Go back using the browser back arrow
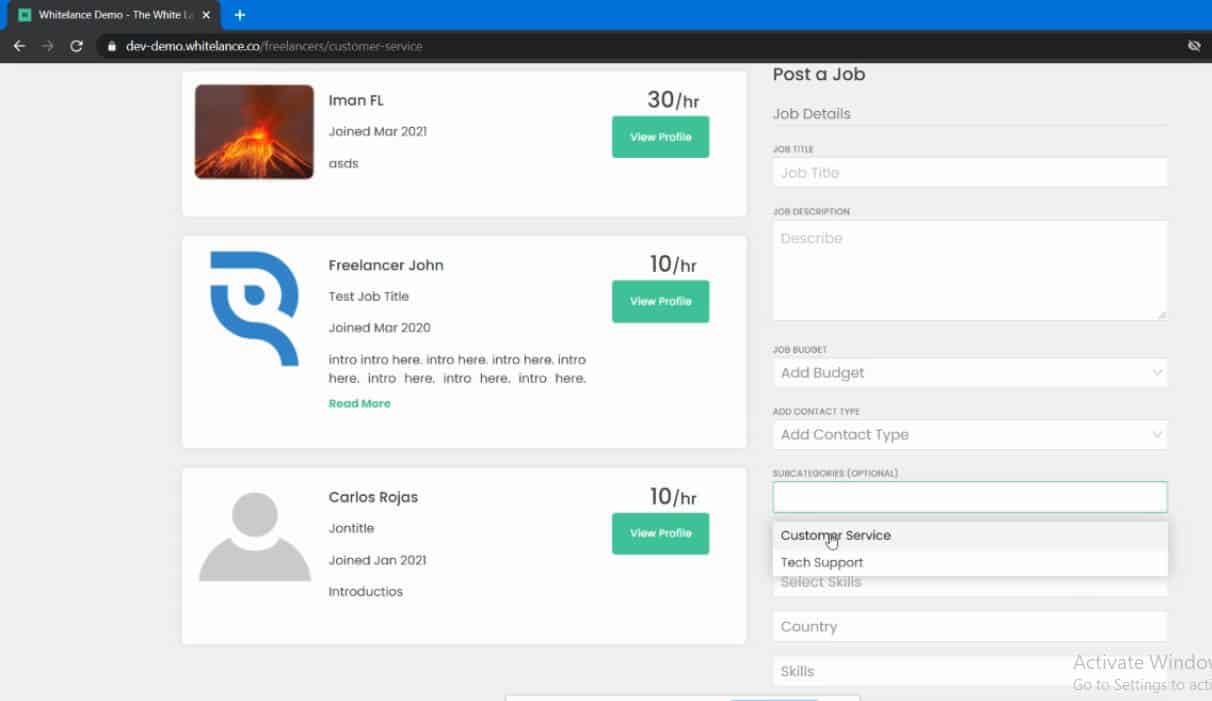This screenshot has width=1212, height=701. pos(19,46)
